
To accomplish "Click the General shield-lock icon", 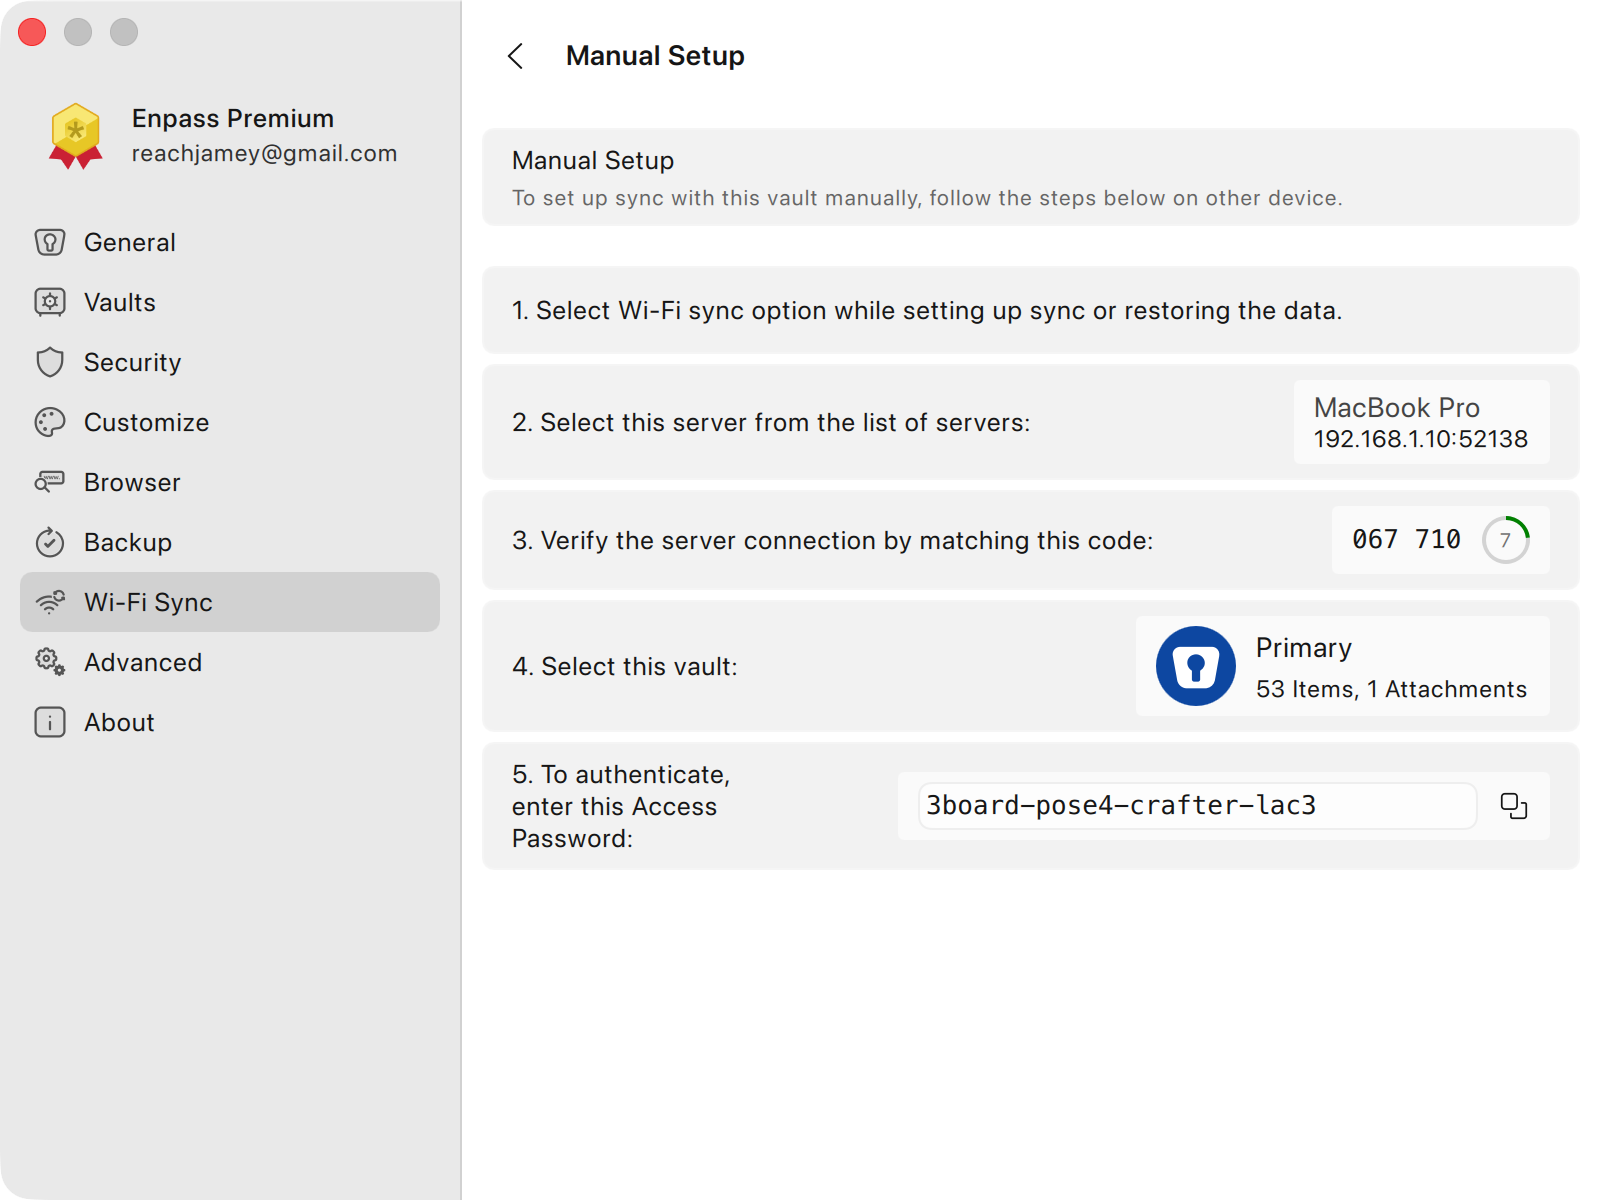I will pos(50,242).
